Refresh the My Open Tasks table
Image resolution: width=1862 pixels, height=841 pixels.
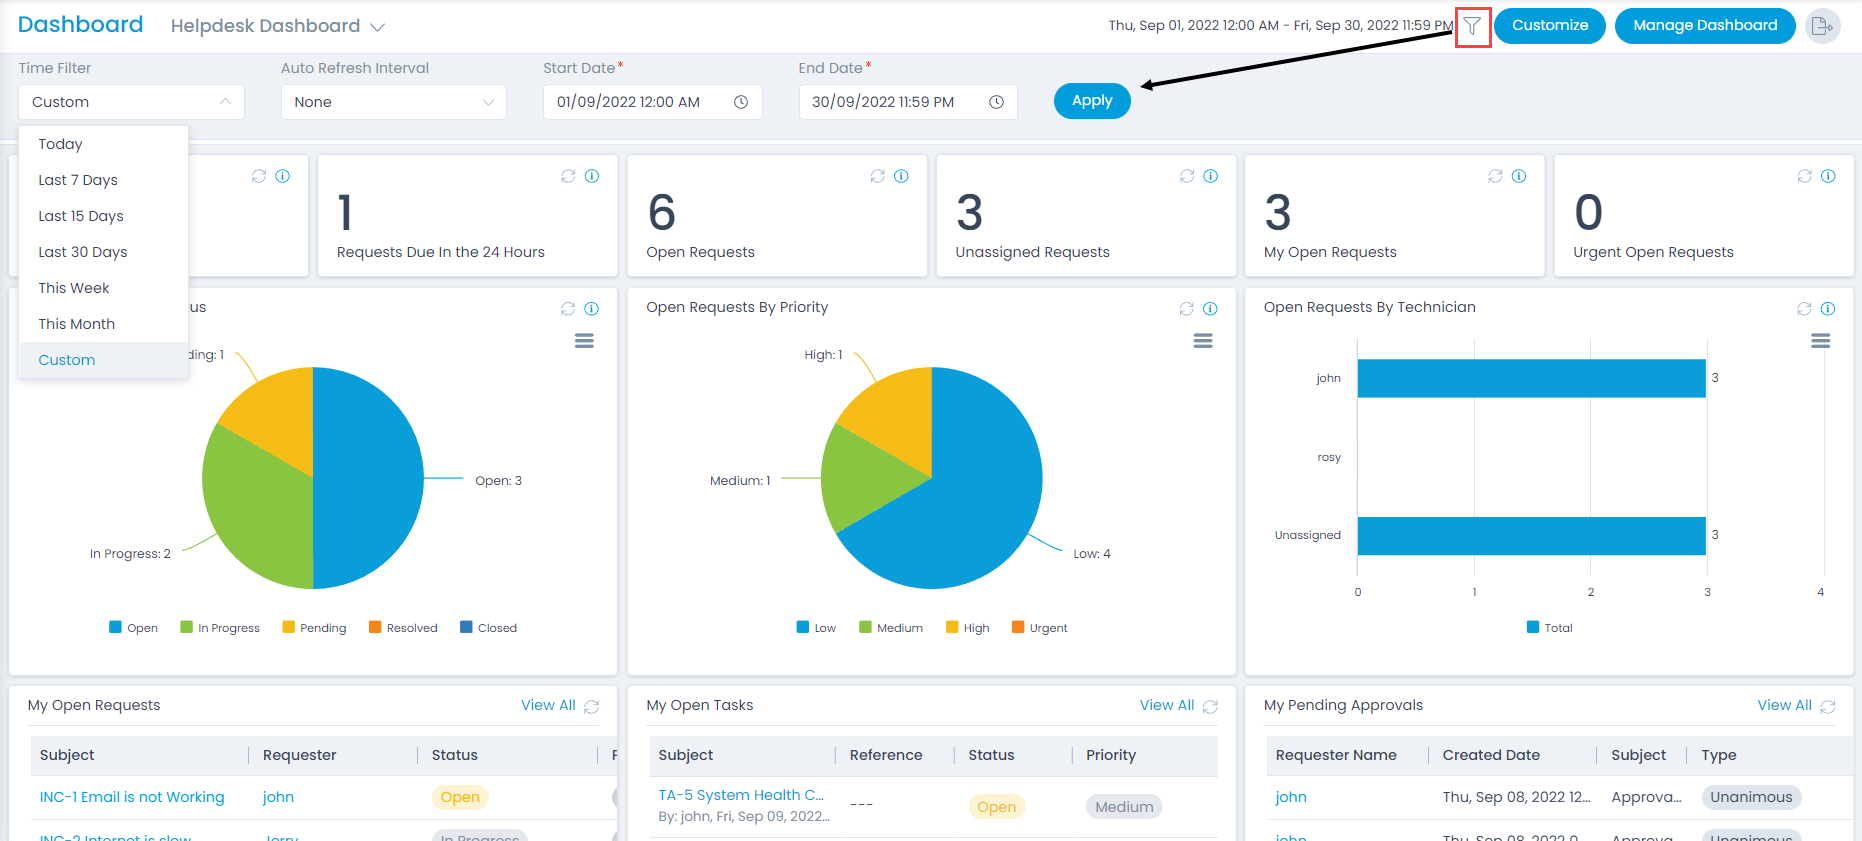1210,707
